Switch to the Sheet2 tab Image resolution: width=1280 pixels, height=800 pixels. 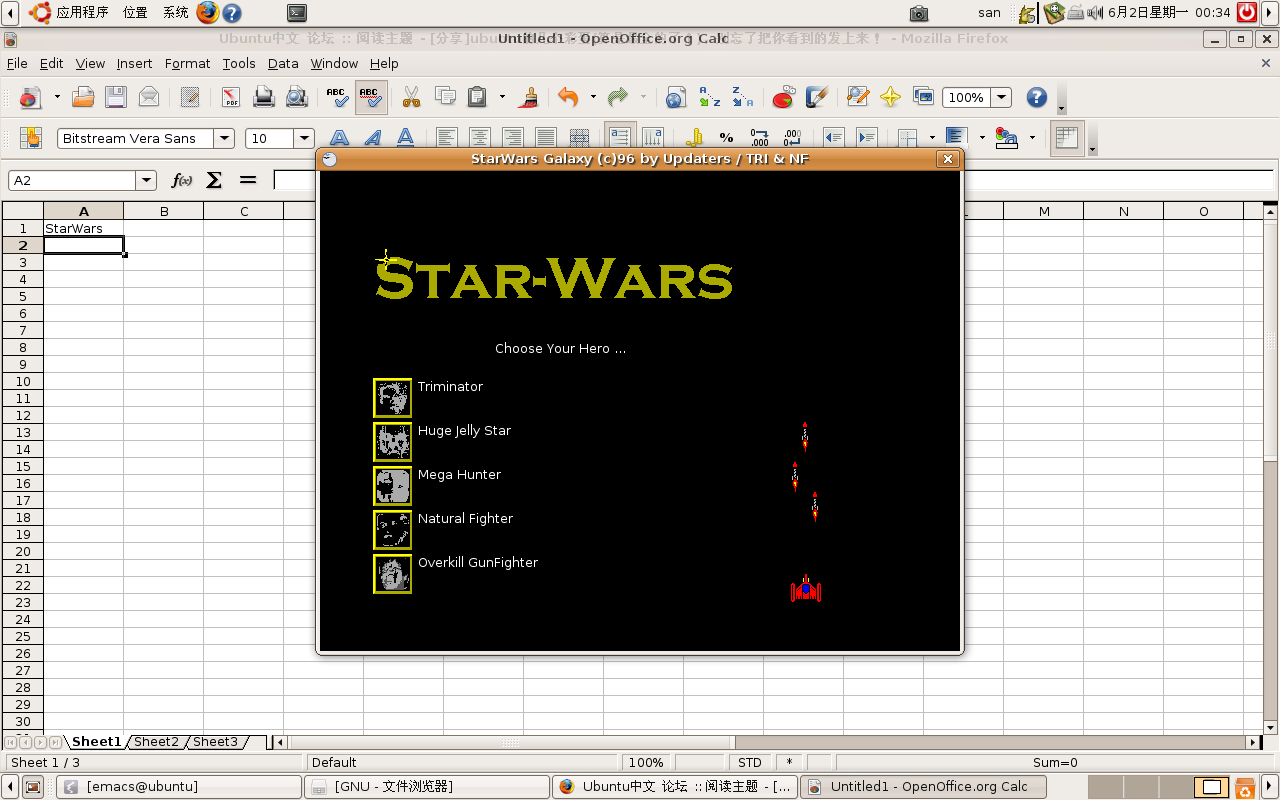point(157,742)
